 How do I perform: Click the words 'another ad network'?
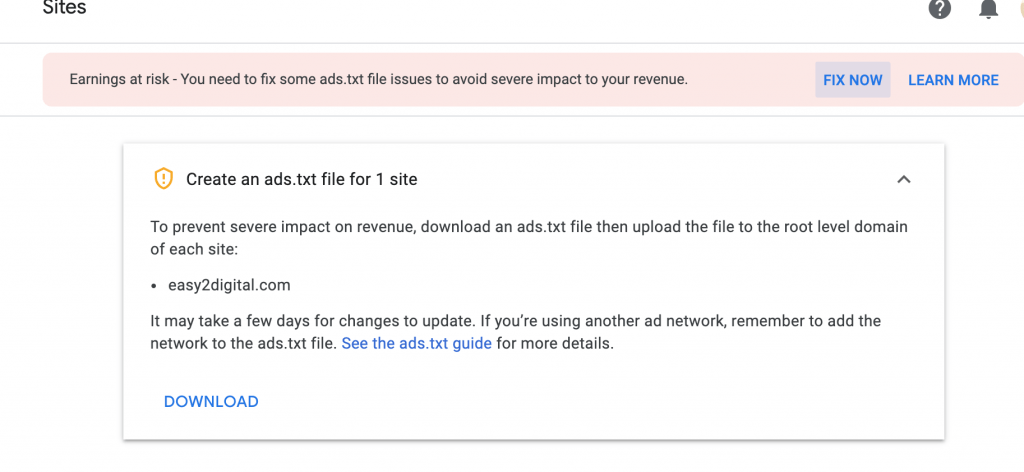pos(656,321)
